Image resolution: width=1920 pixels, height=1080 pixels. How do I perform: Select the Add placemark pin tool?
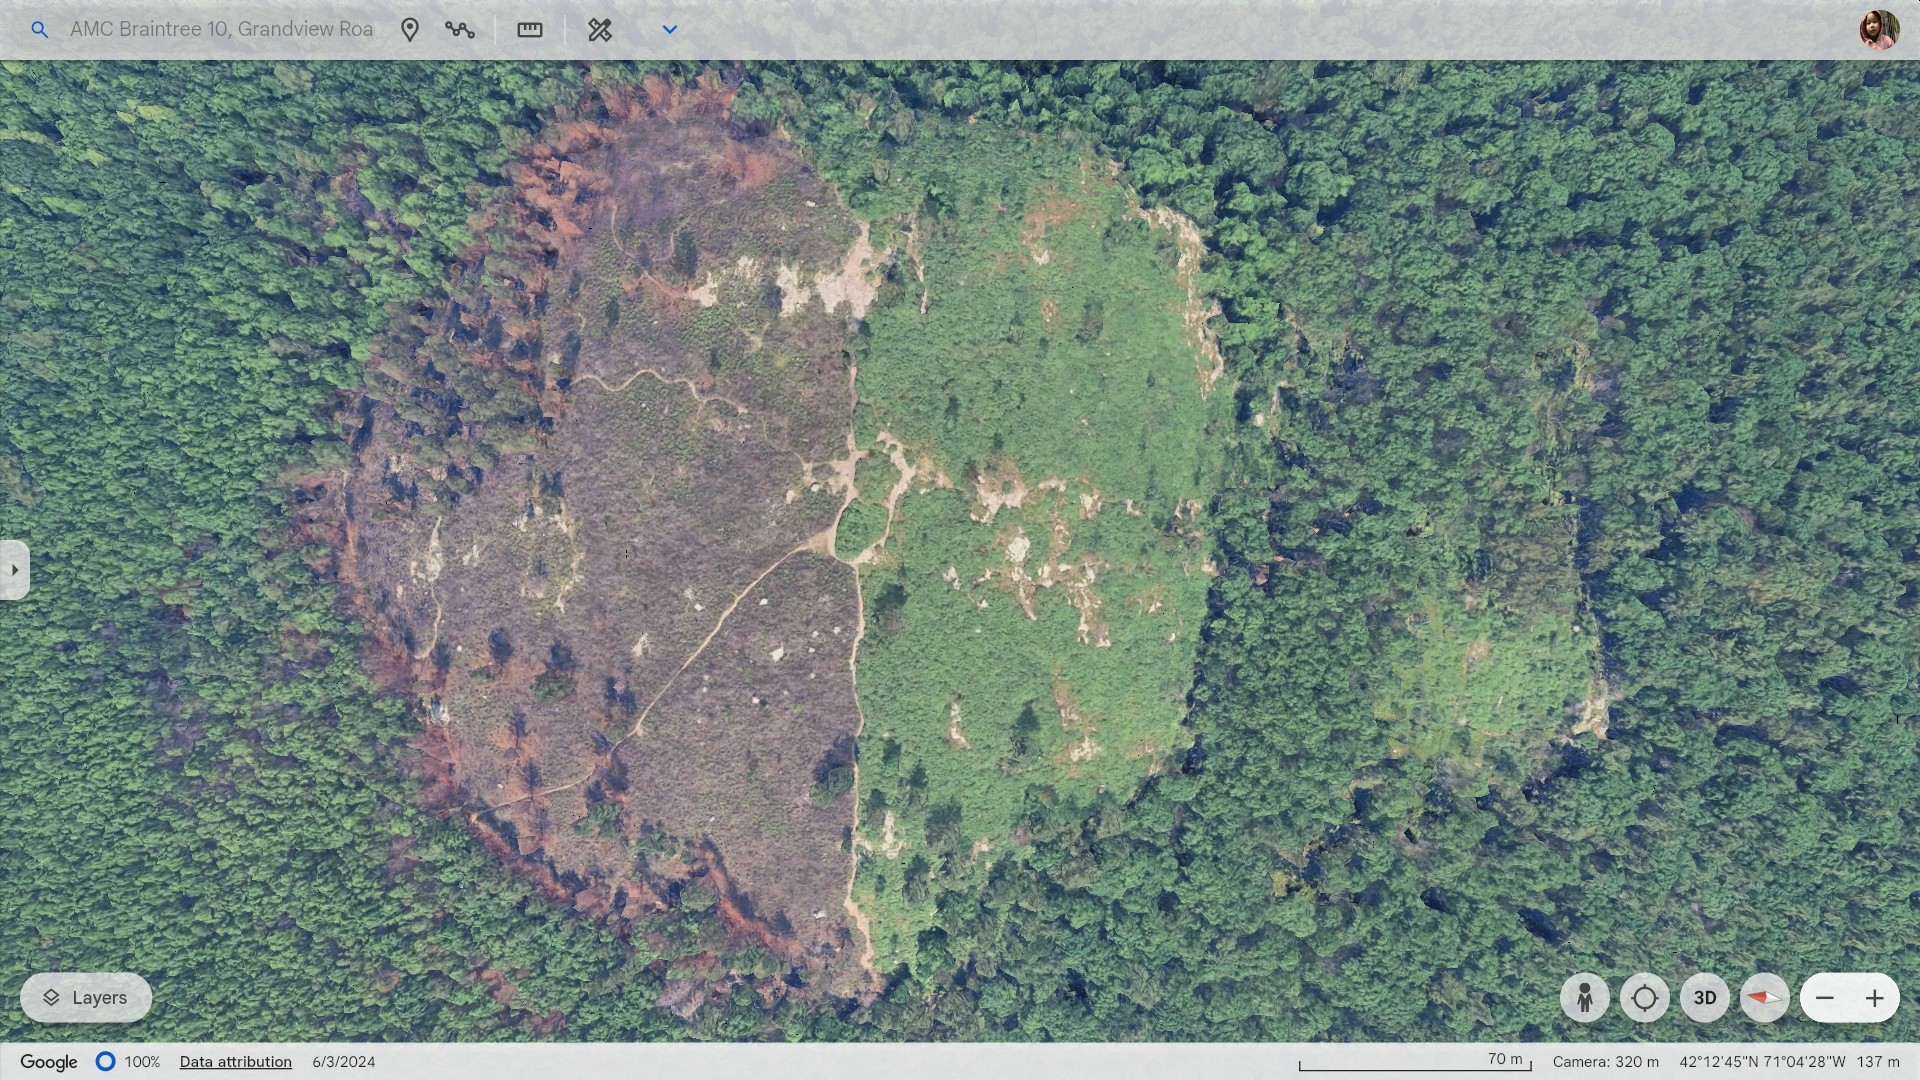click(410, 30)
